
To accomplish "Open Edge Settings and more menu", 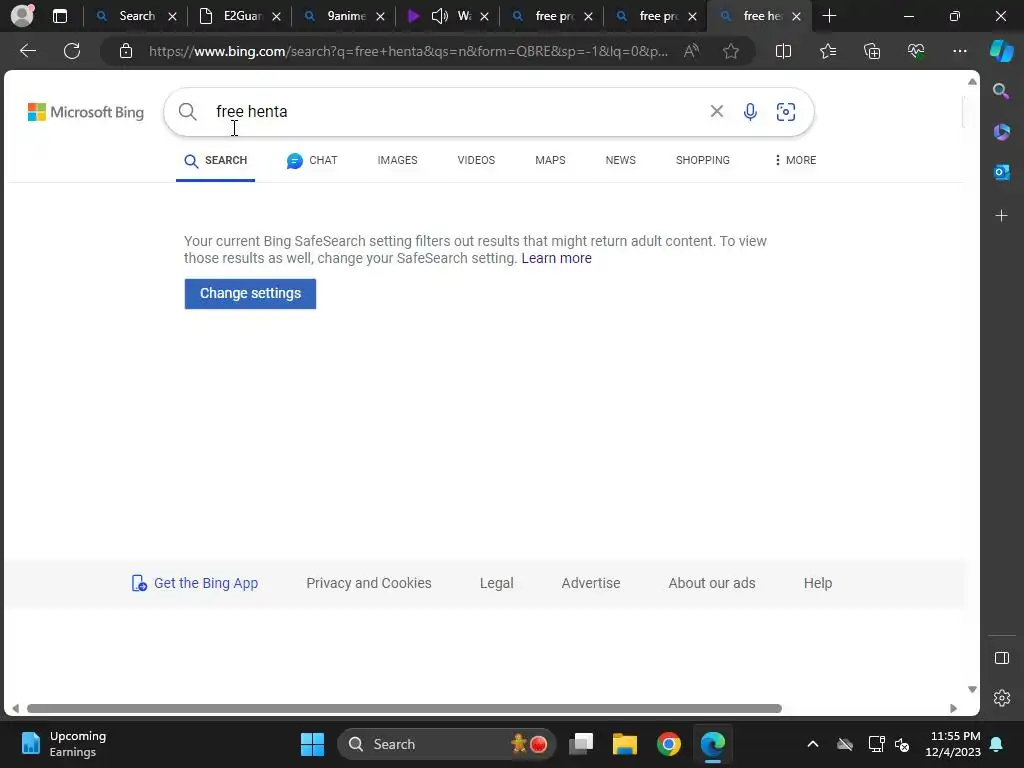I will [x=959, y=51].
